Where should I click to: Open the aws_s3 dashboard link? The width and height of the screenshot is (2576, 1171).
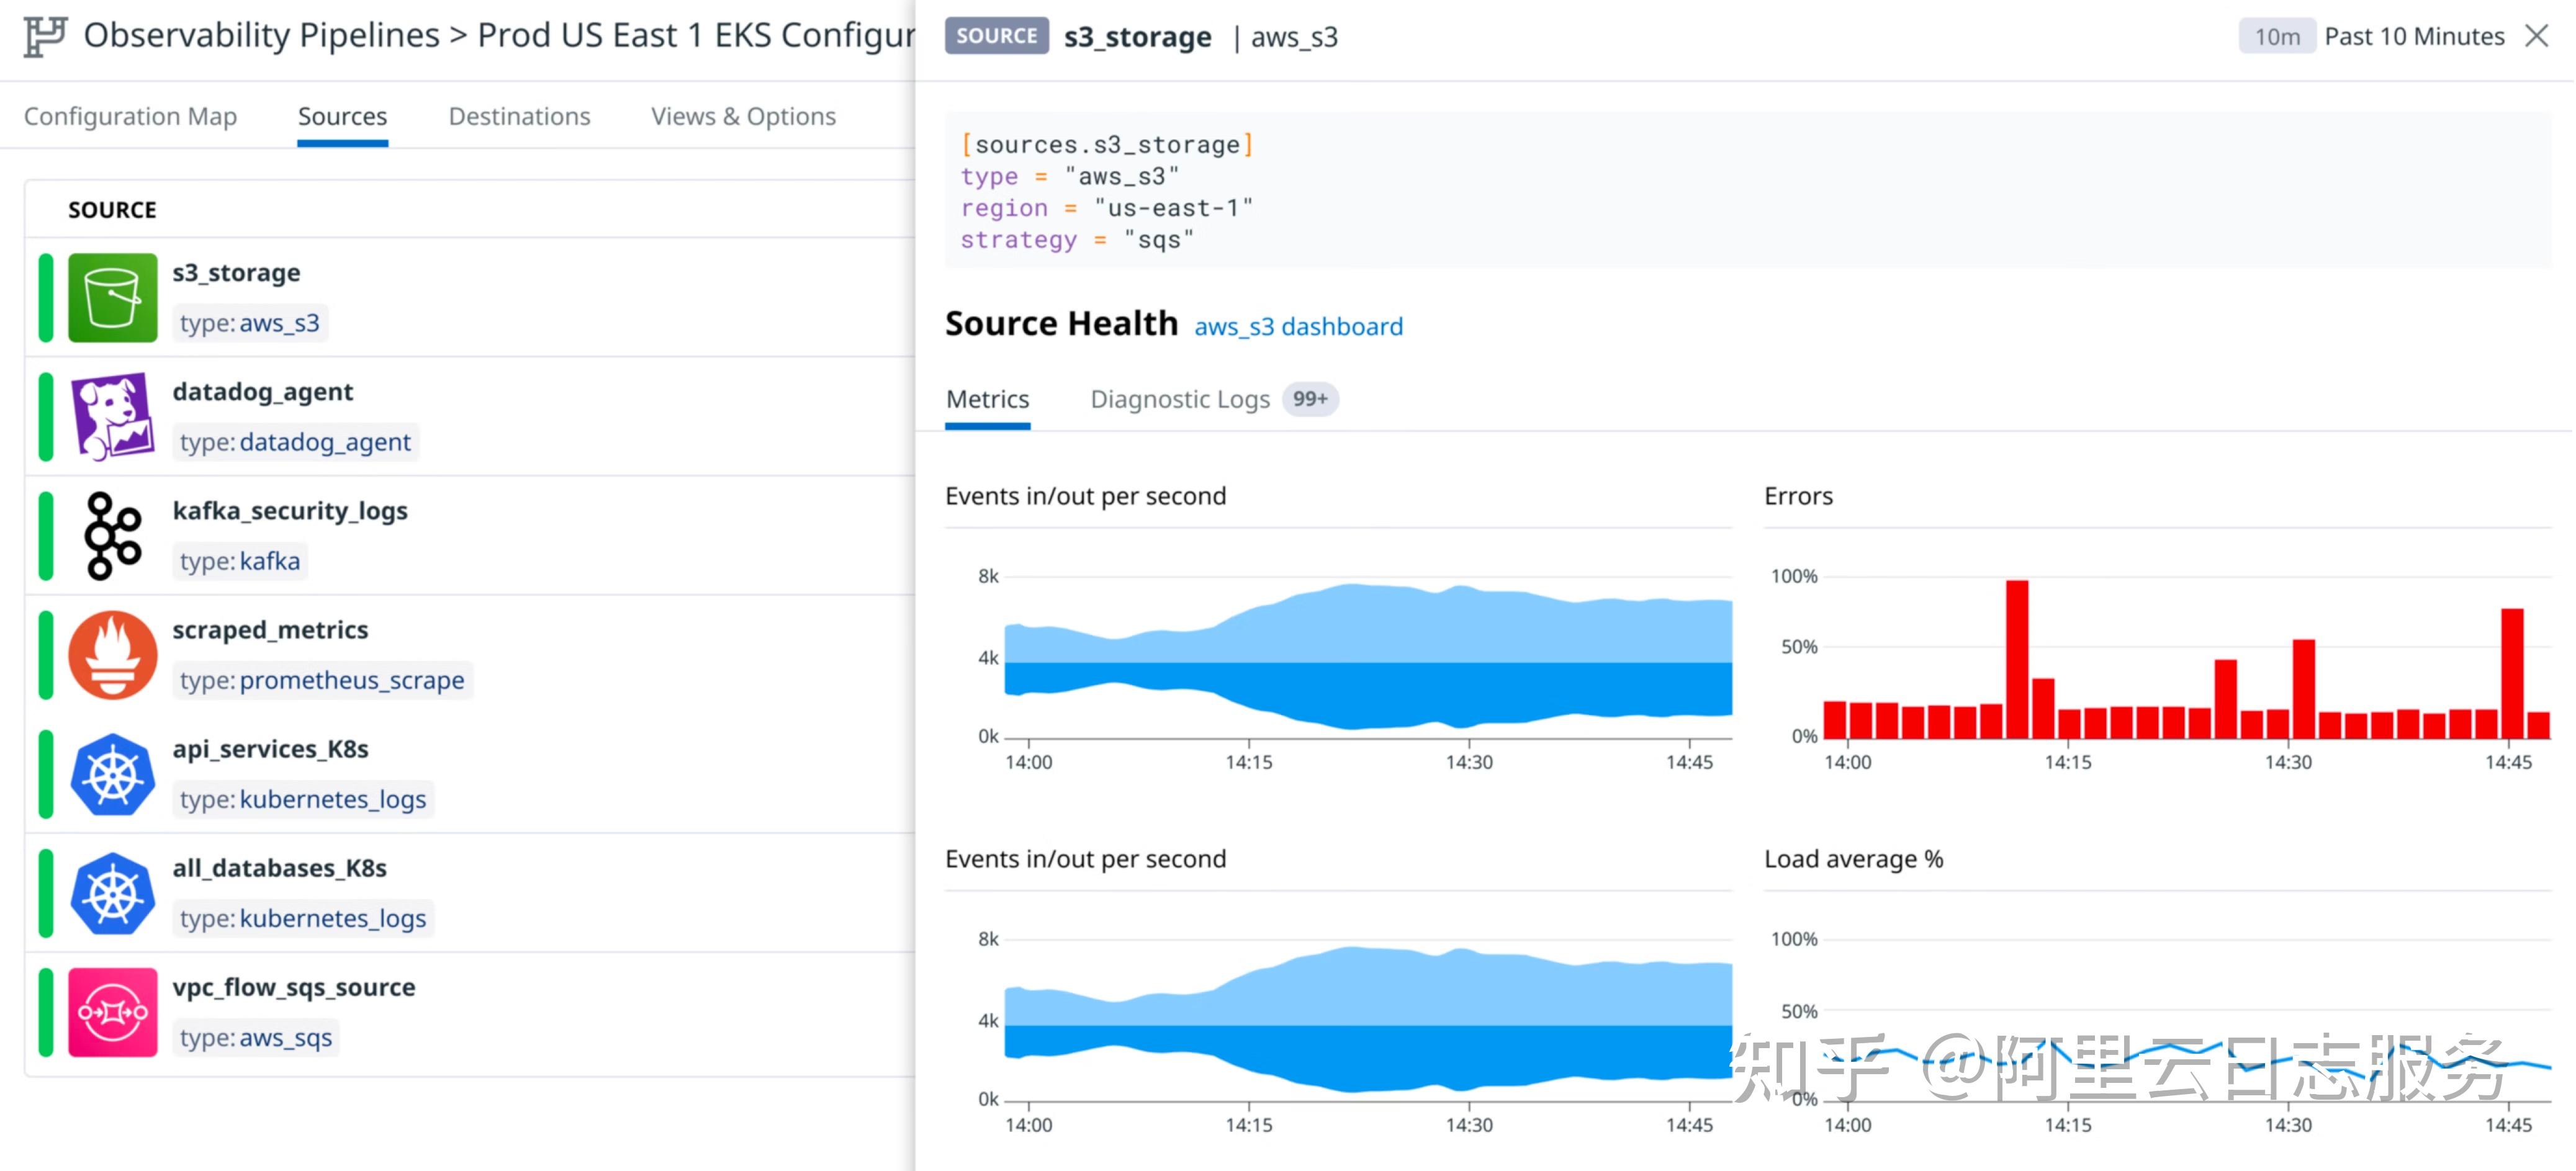click(x=1298, y=327)
